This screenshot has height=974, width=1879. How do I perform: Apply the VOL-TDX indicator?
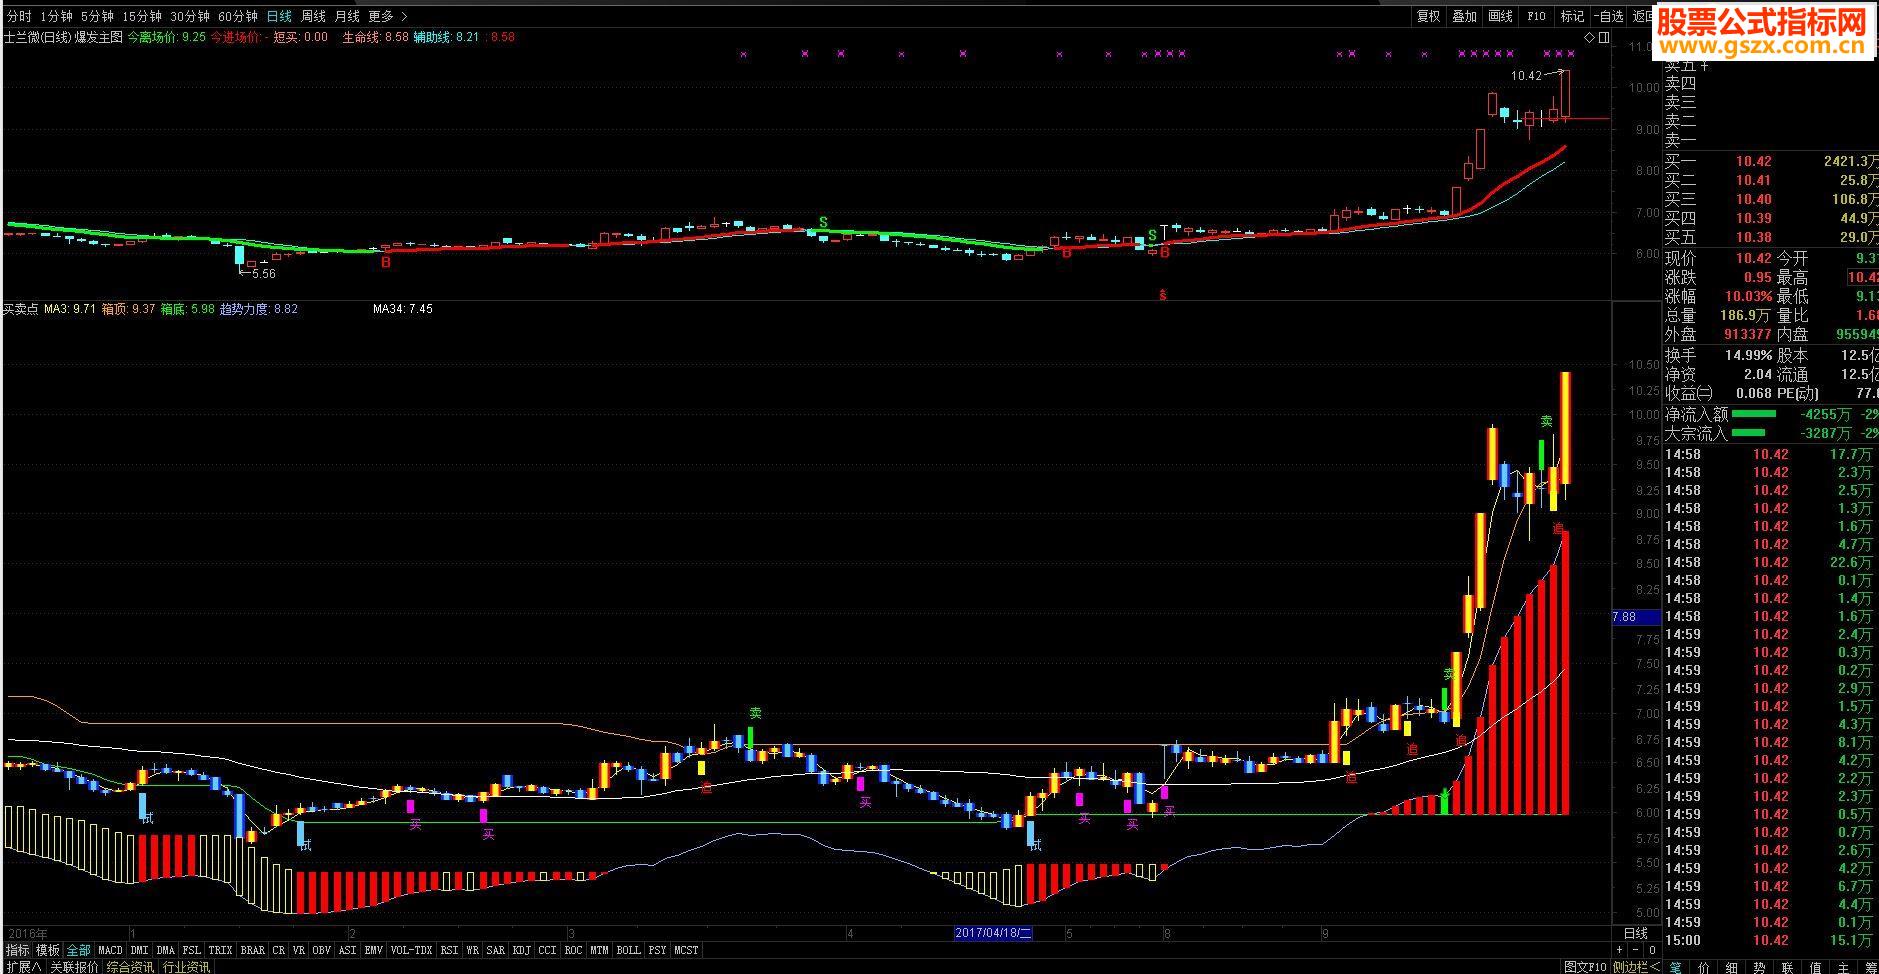pyautogui.click(x=411, y=950)
